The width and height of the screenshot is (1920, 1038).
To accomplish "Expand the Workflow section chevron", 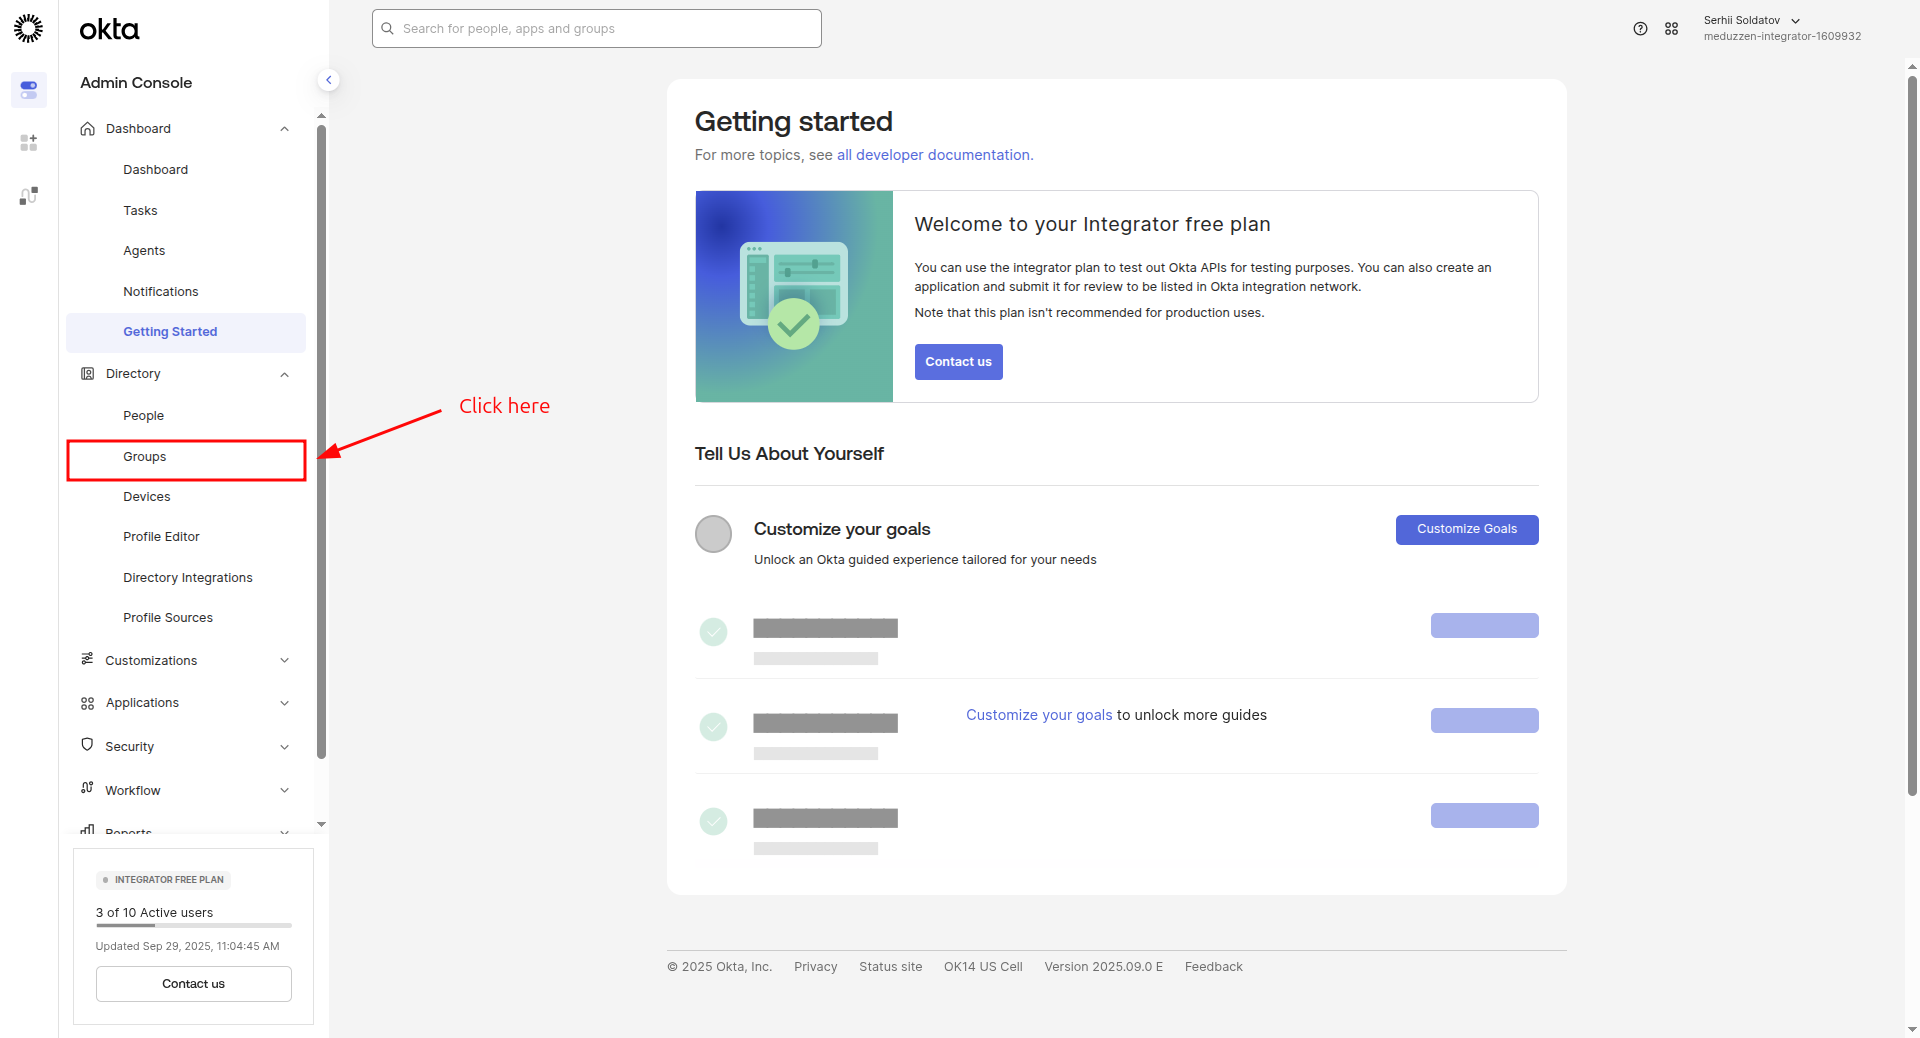I will point(285,791).
